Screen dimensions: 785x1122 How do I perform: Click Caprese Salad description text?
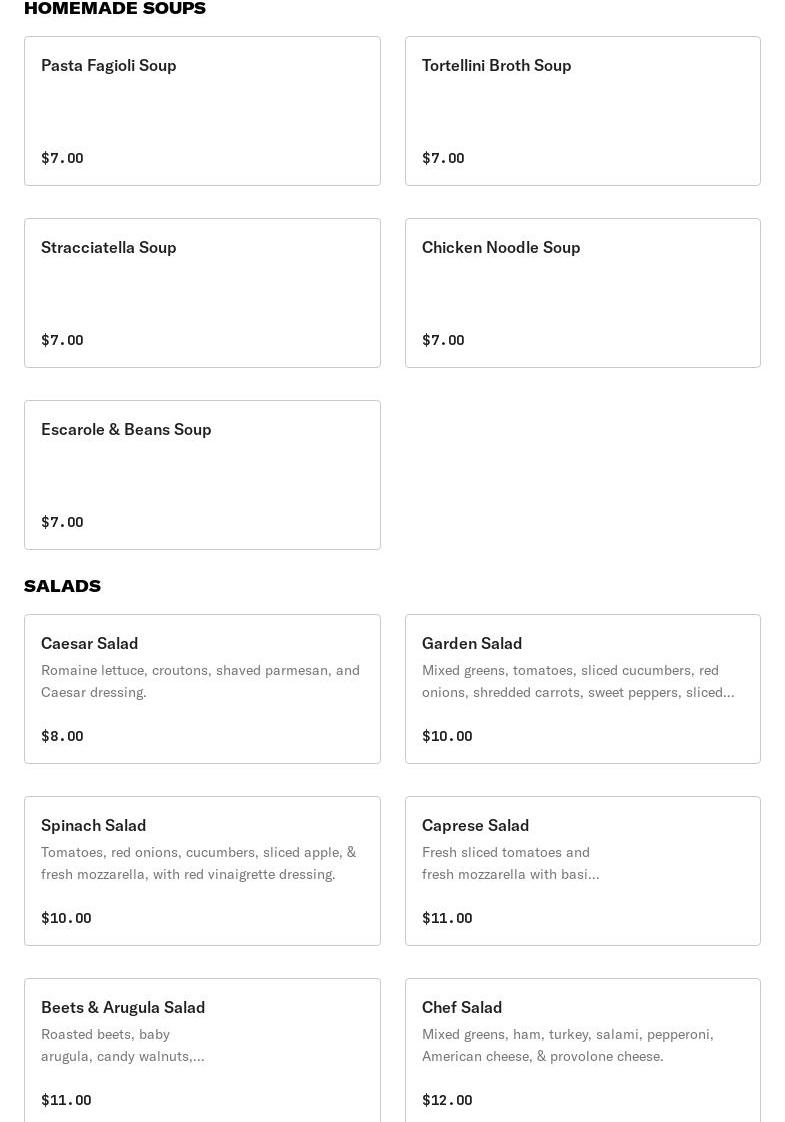pos(510,863)
